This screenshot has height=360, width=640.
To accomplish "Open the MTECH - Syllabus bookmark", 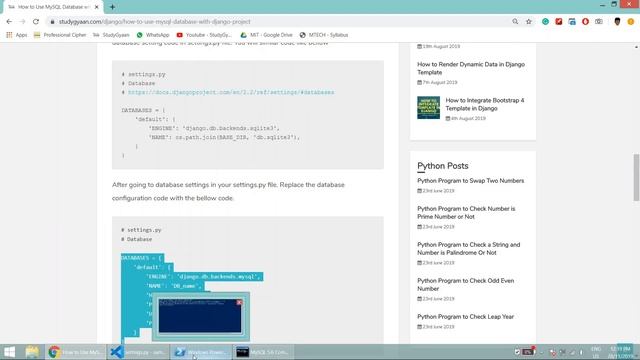I will point(324,35).
